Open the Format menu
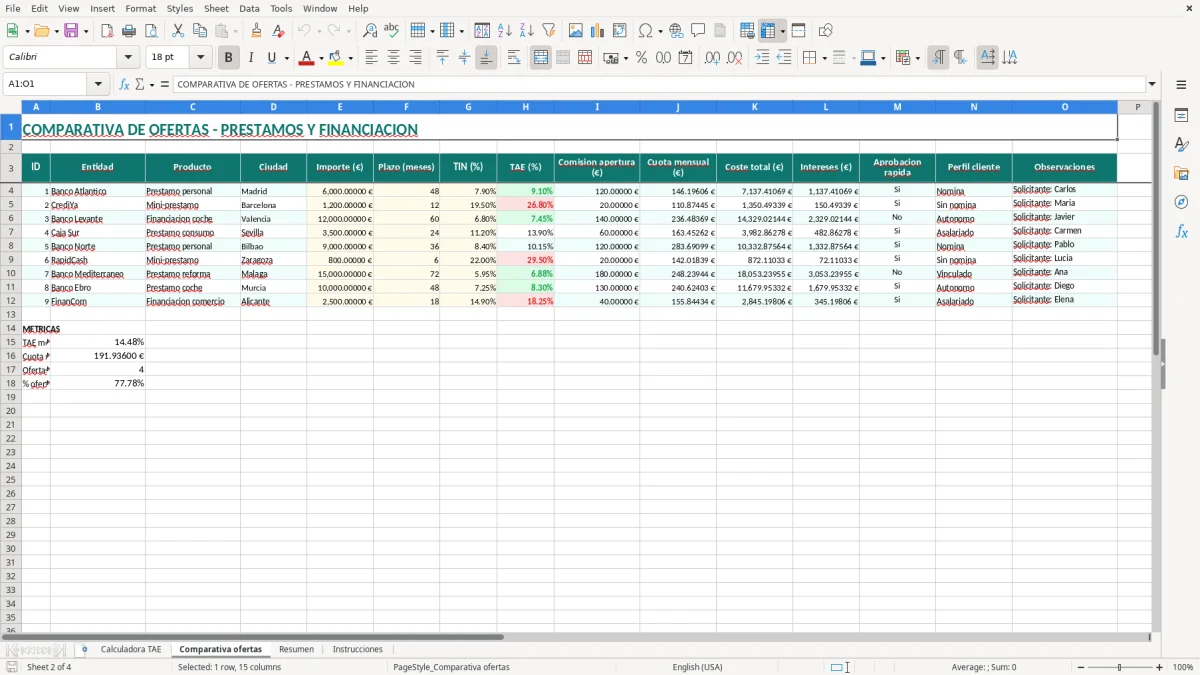The height and width of the screenshot is (675, 1200). pos(140,8)
